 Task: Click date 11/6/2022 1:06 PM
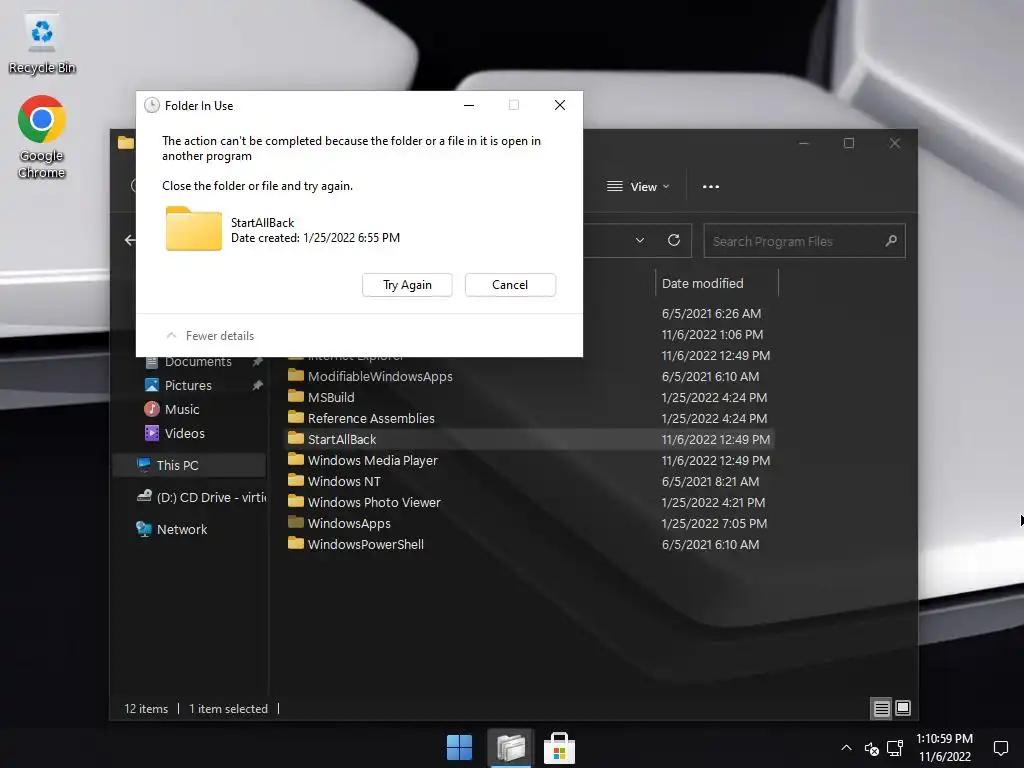click(712, 334)
